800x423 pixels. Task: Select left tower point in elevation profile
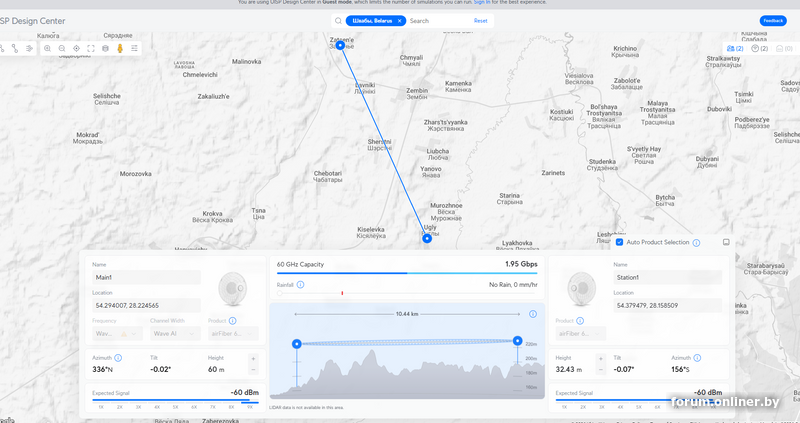click(x=297, y=344)
